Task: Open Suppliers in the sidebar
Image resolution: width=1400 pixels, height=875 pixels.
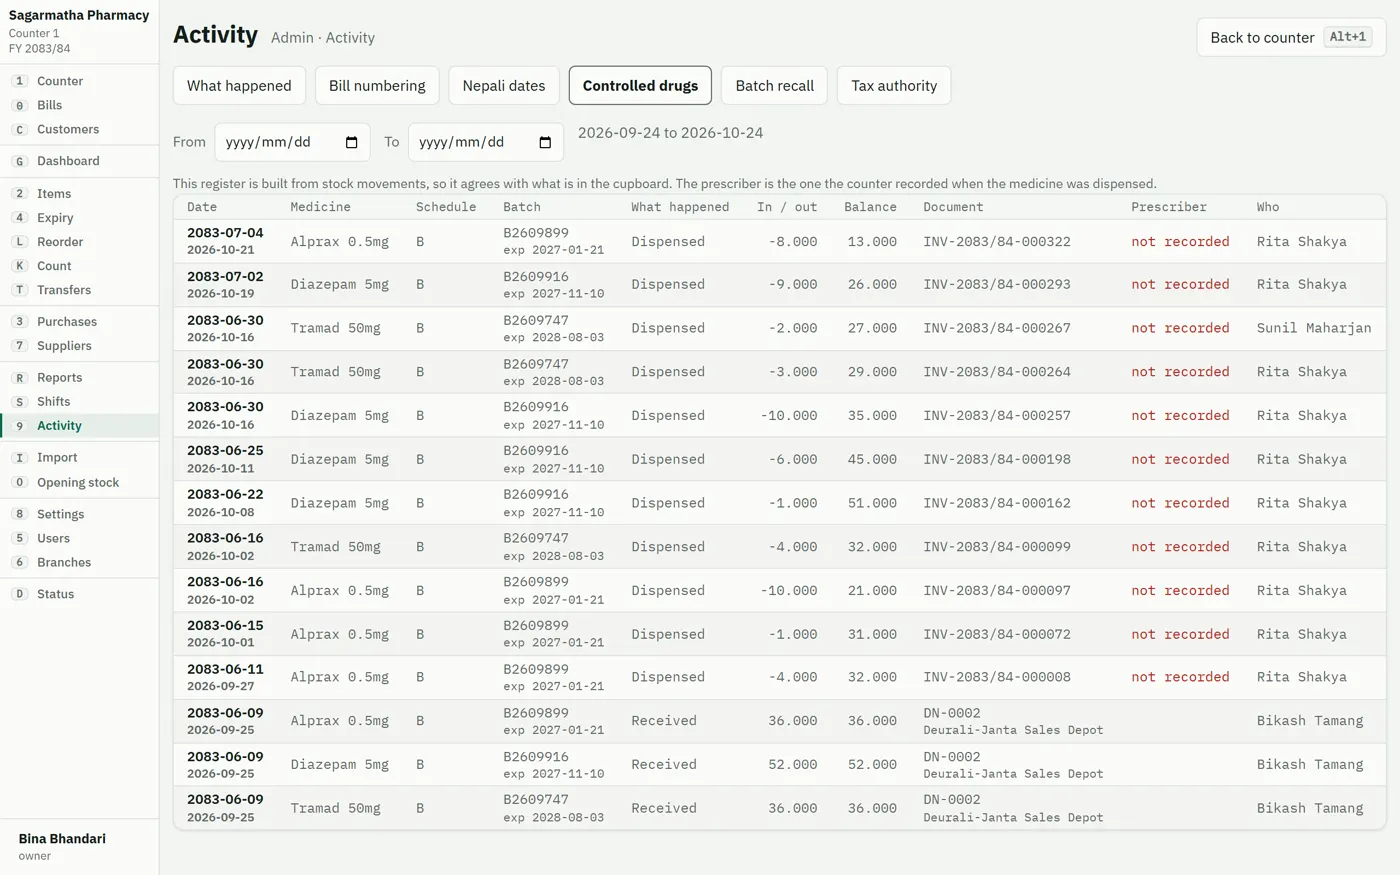Action: tap(79, 345)
